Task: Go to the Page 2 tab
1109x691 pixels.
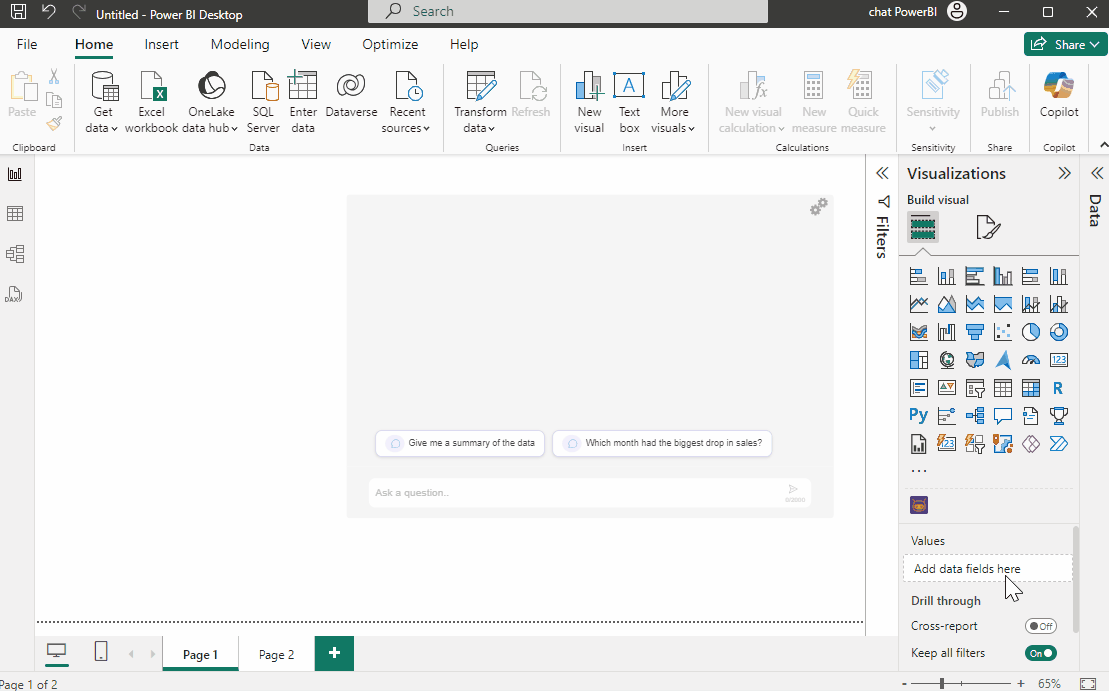Action: 276,654
